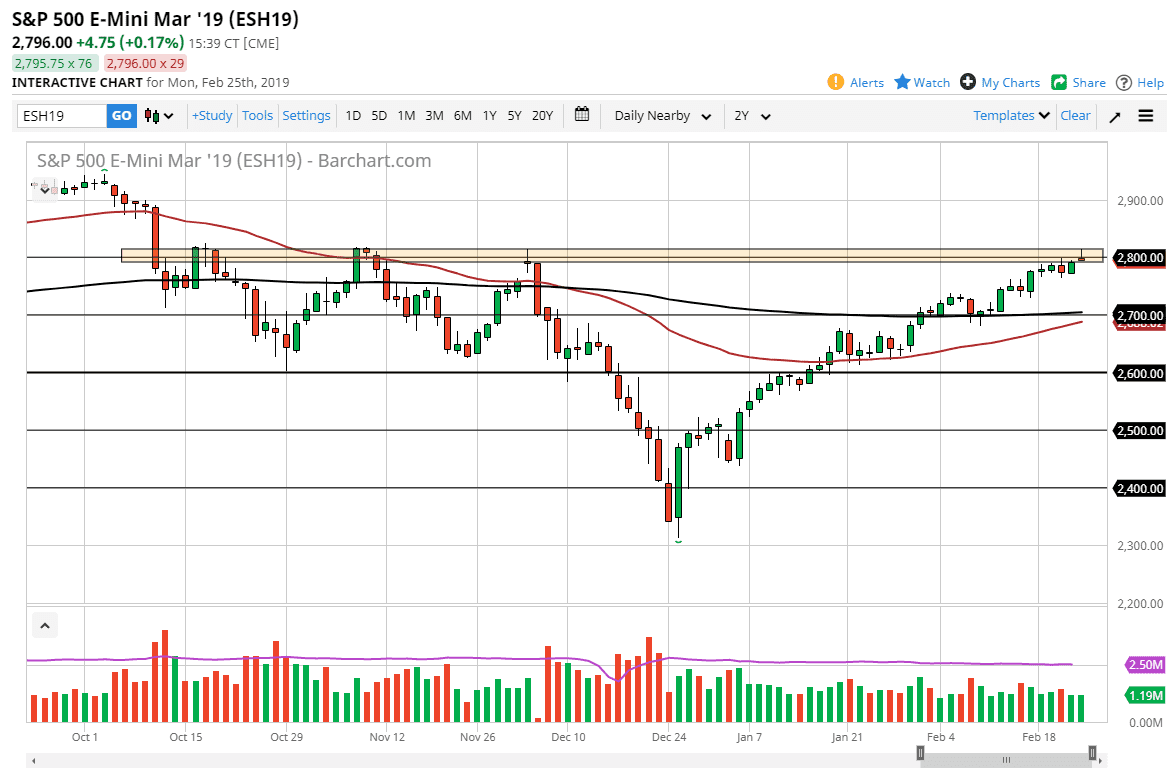Open the Tools menu

(257, 115)
